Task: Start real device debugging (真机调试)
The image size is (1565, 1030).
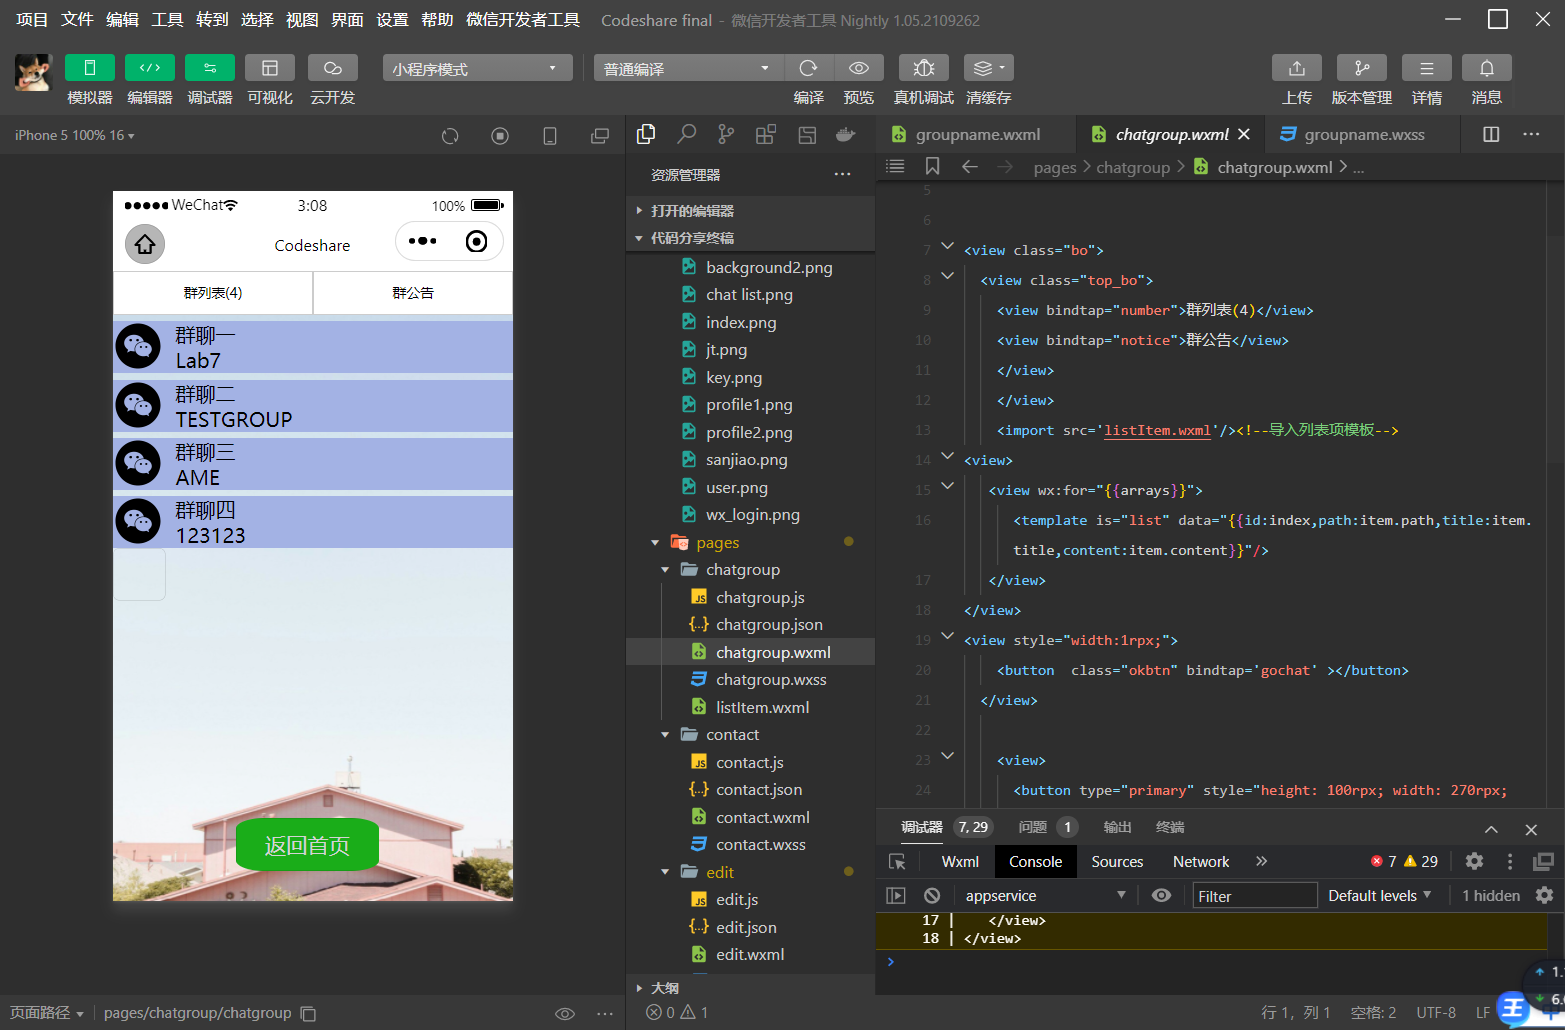Action: 924,67
